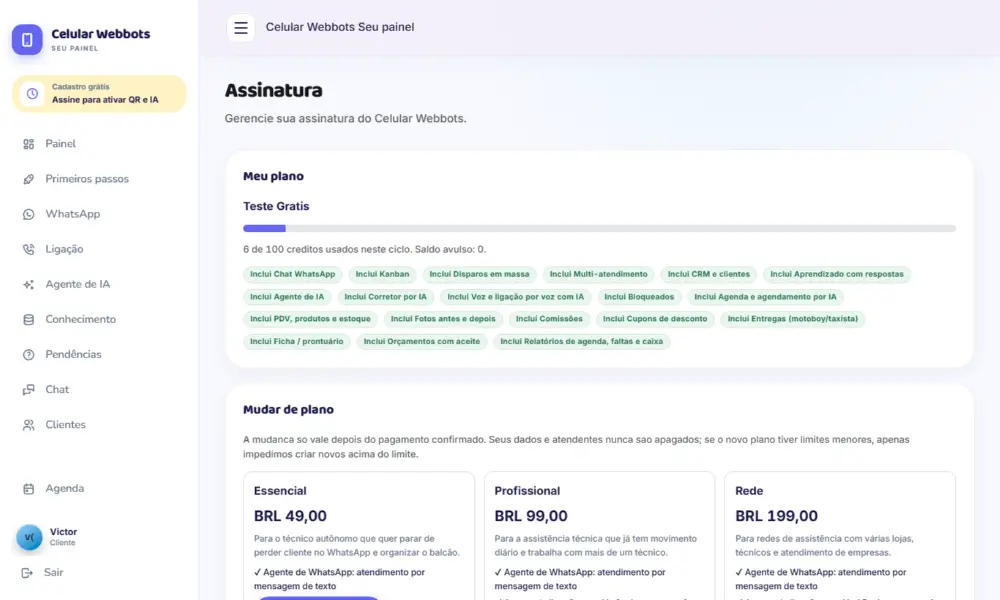Select the Profissional plan card title

point(527,491)
